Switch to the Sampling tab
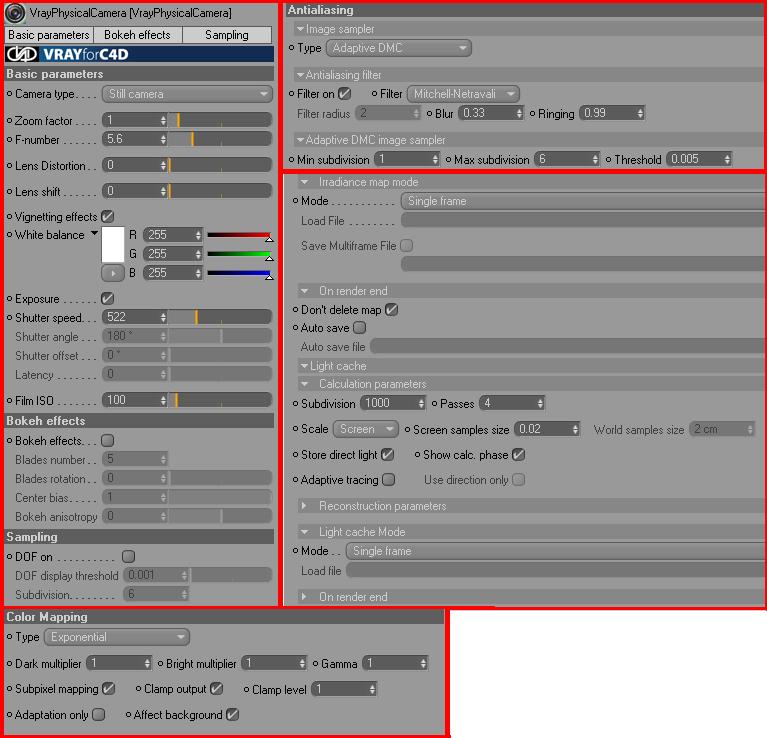Viewport: 767px width, 738px height. coord(227,35)
